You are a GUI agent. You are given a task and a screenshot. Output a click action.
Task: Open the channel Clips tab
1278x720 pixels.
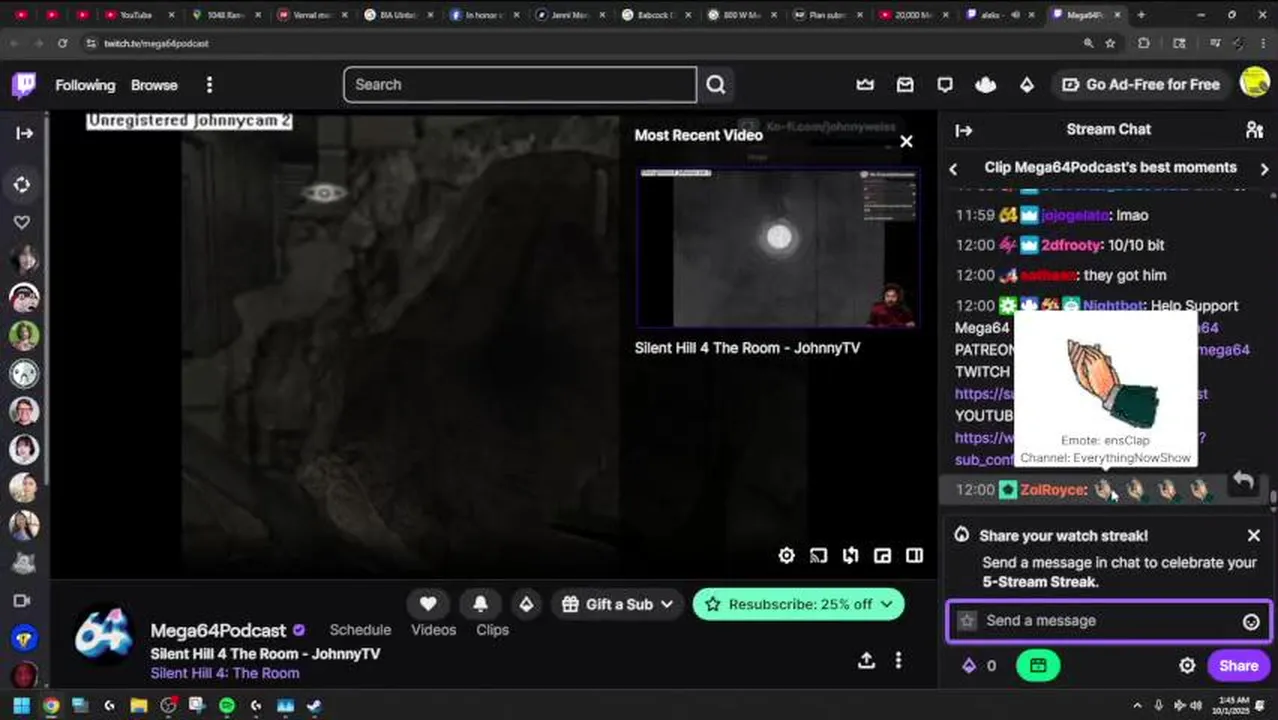coord(492,630)
